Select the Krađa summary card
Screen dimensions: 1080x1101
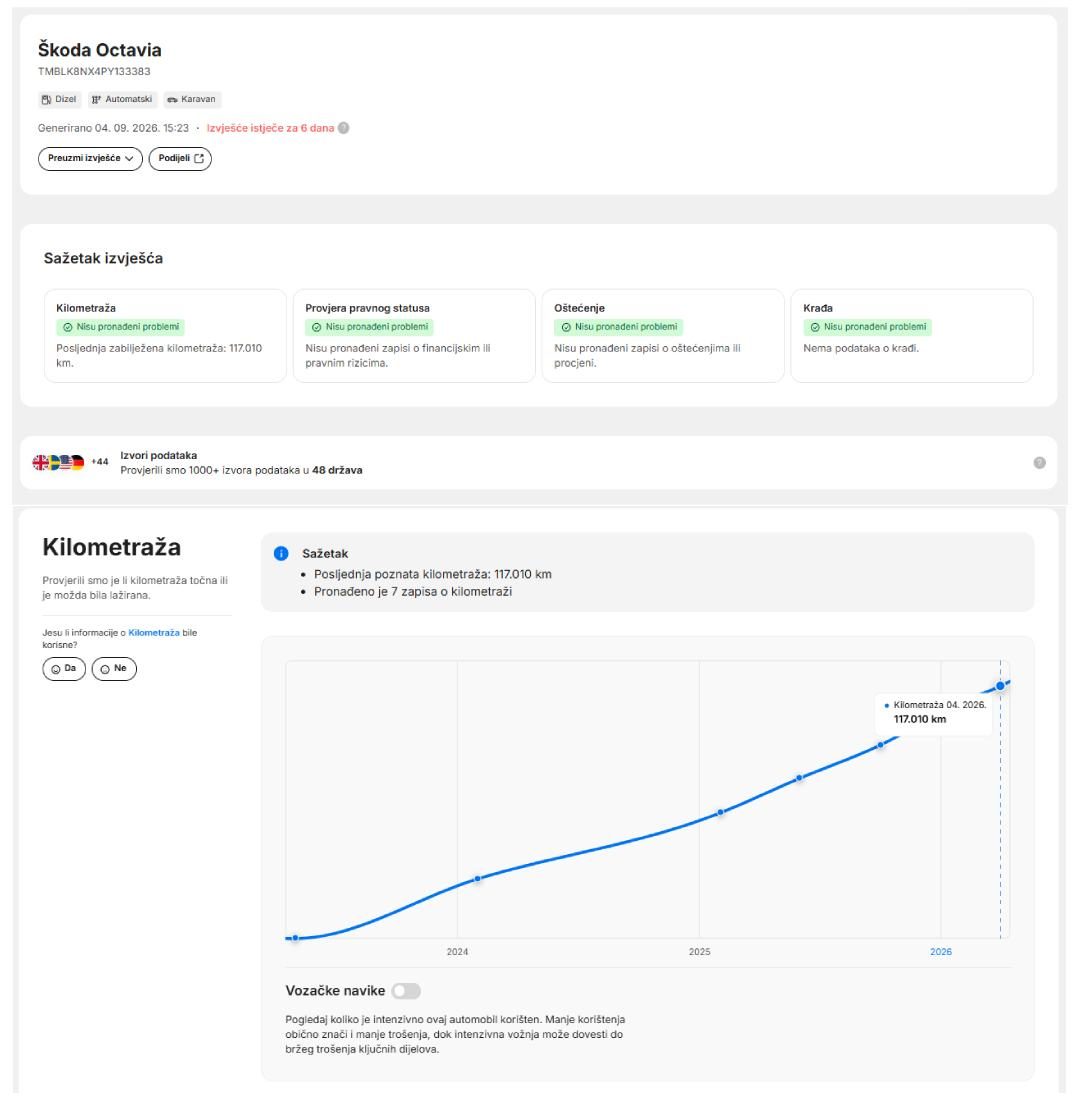pyautogui.click(x=911, y=336)
